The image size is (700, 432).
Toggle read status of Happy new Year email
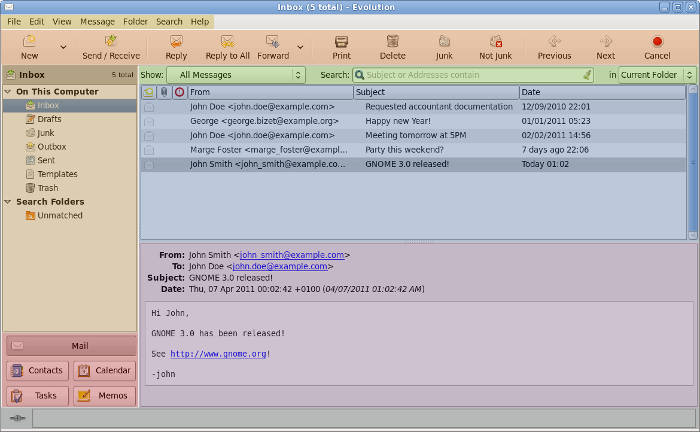pyautogui.click(x=149, y=121)
